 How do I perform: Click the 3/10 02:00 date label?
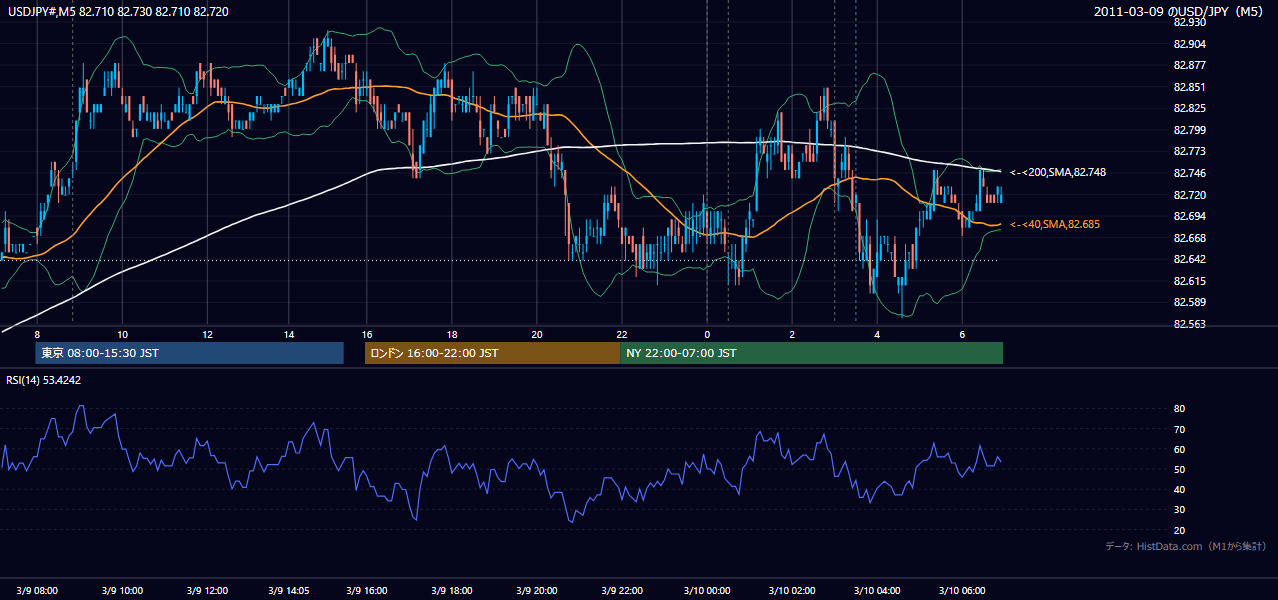(x=791, y=590)
